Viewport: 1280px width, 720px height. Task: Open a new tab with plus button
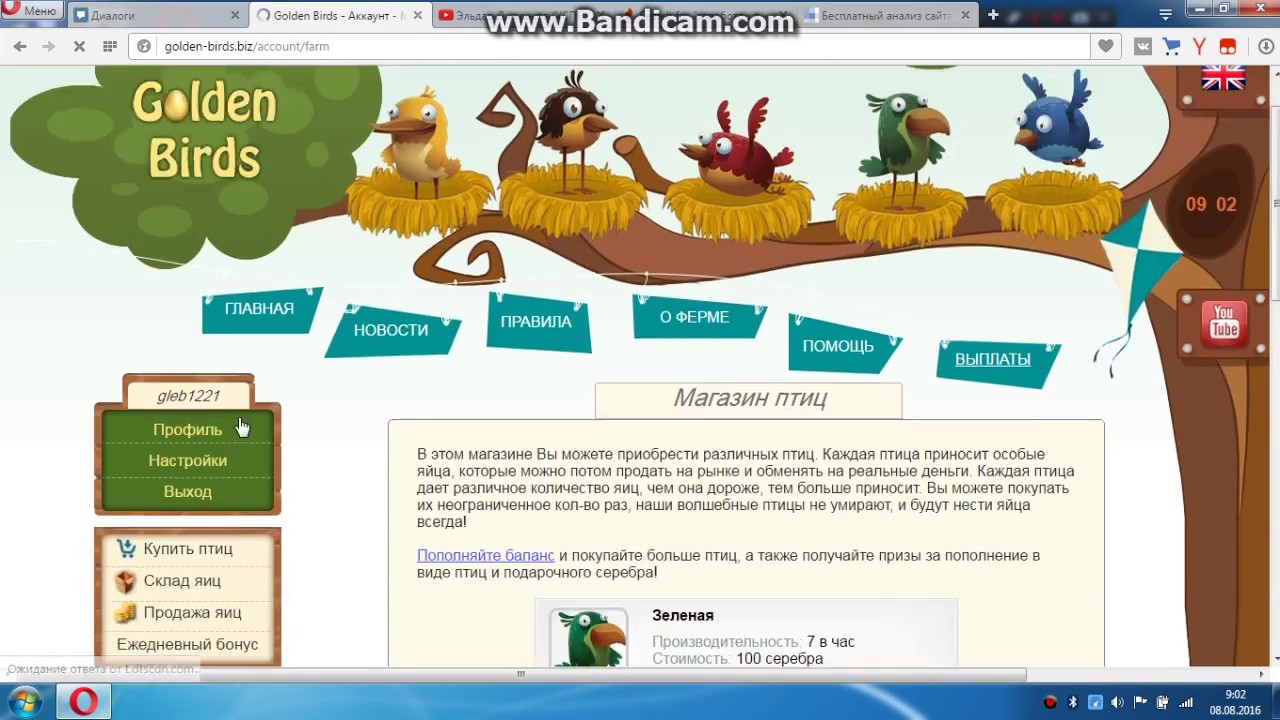(x=993, y=15)
